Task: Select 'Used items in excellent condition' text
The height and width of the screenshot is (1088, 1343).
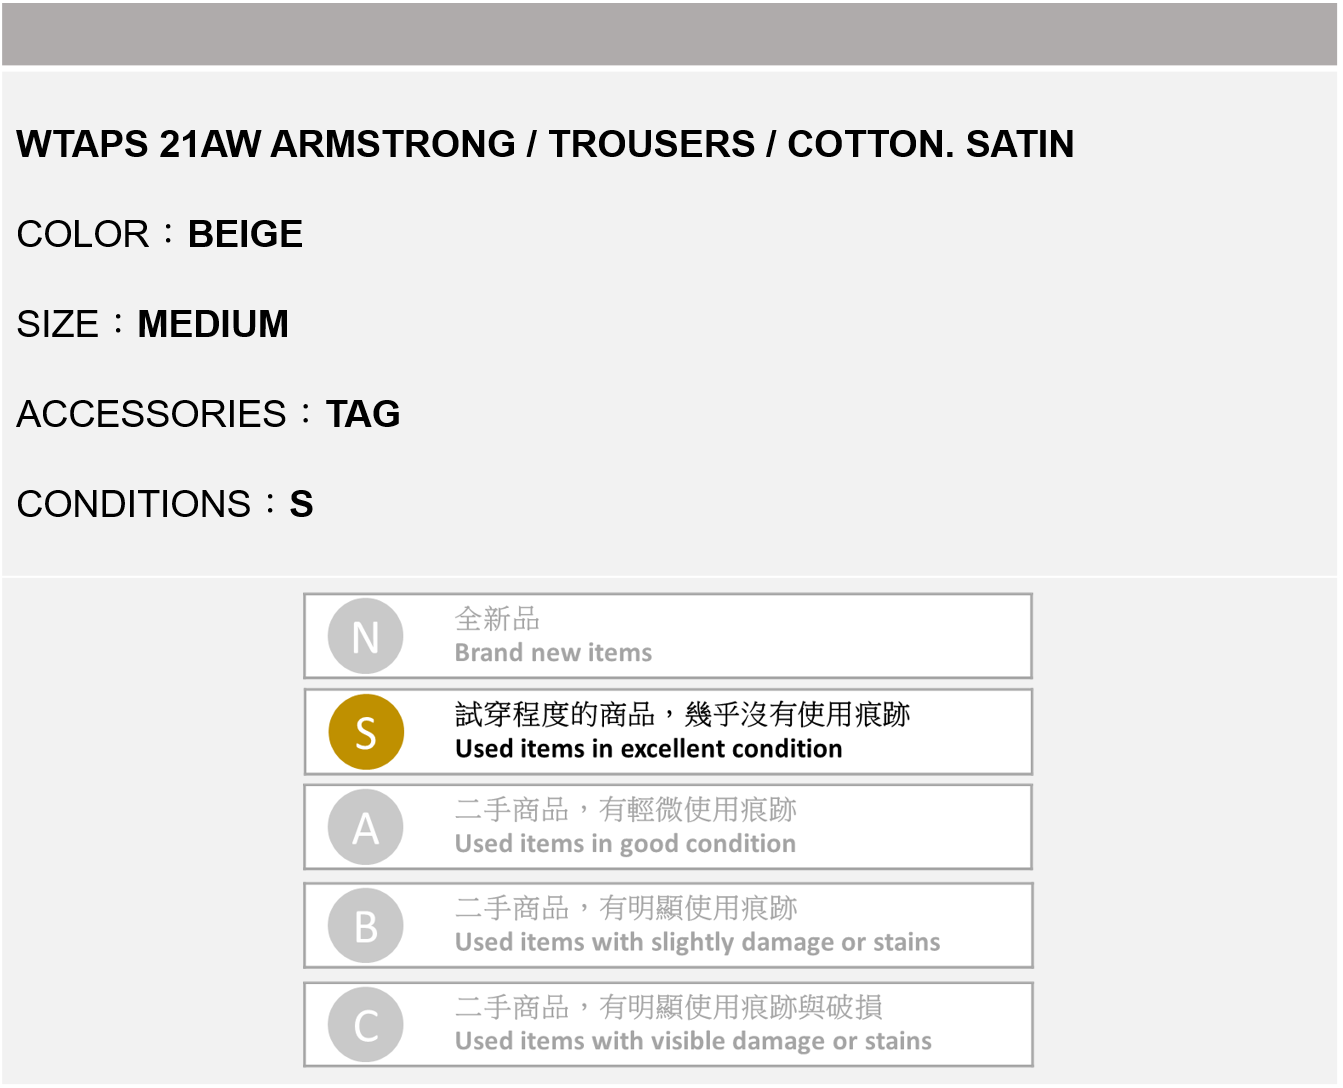Action: click(648, 749)
